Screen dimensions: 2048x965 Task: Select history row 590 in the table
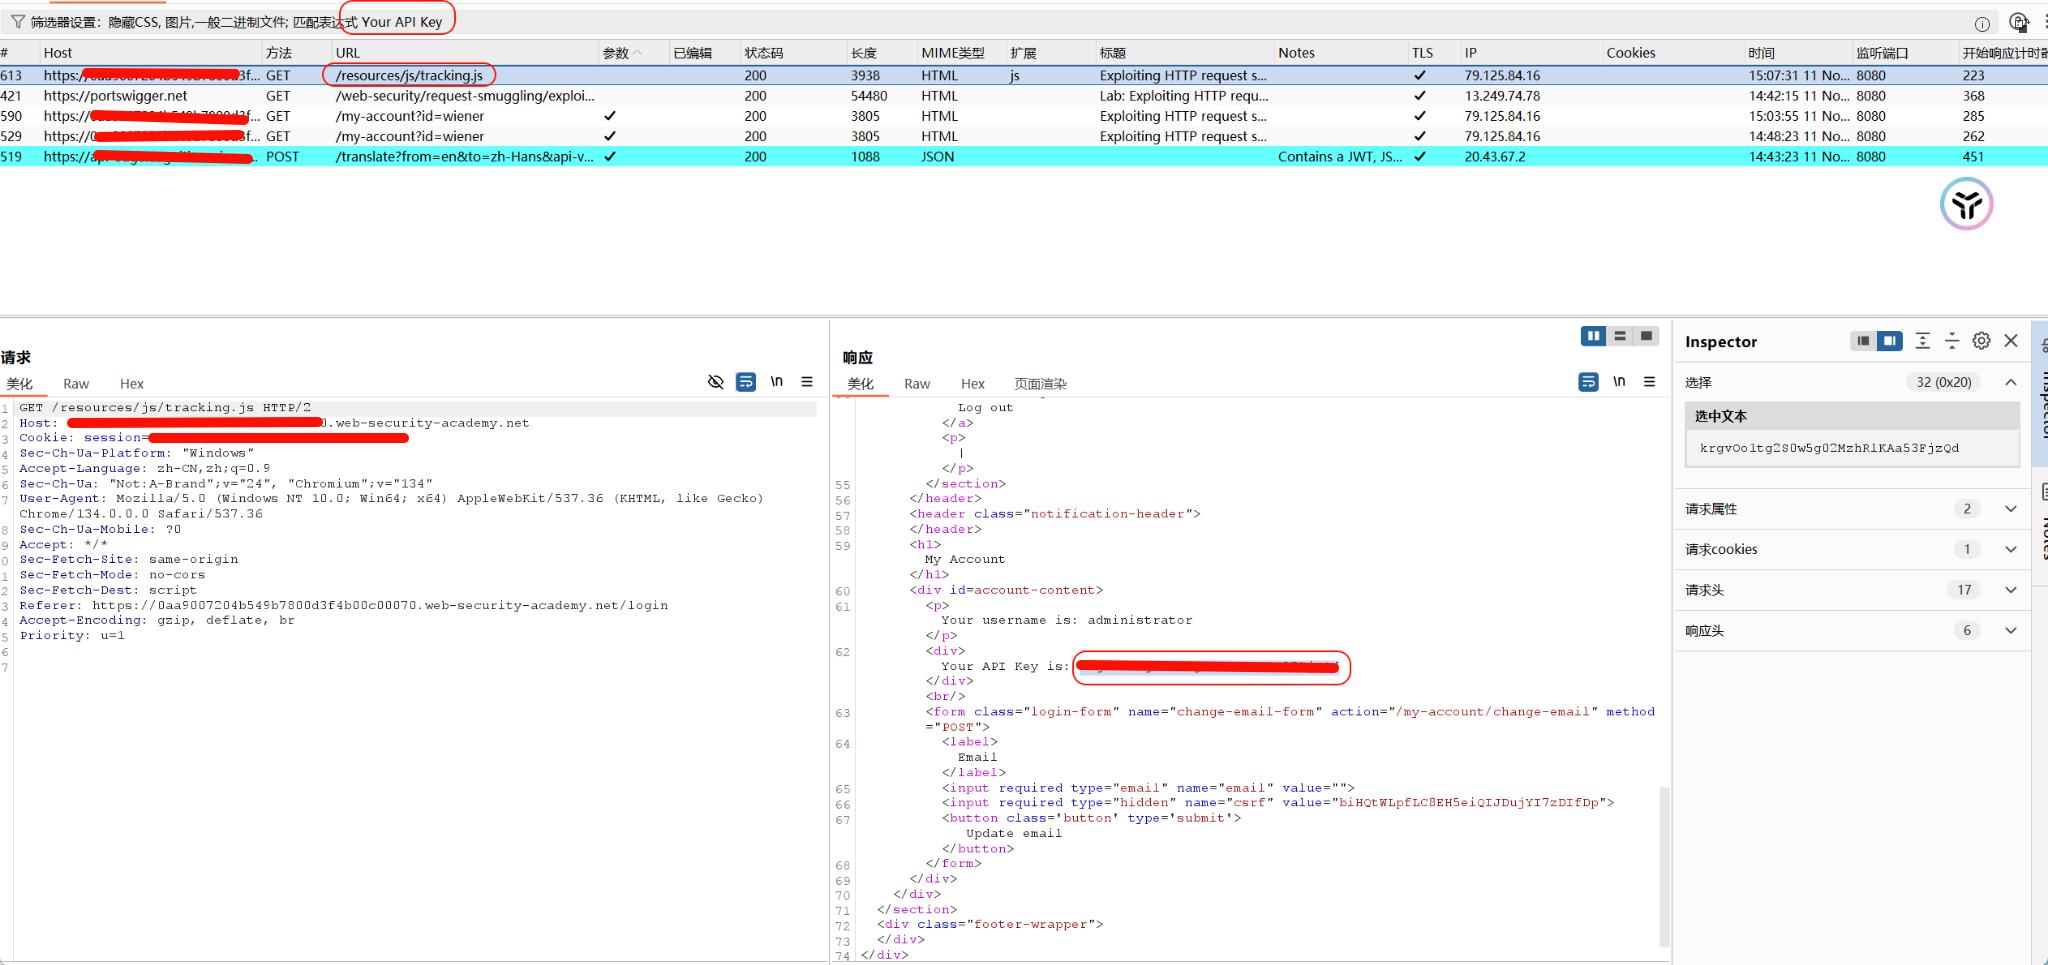[1024, 116]
